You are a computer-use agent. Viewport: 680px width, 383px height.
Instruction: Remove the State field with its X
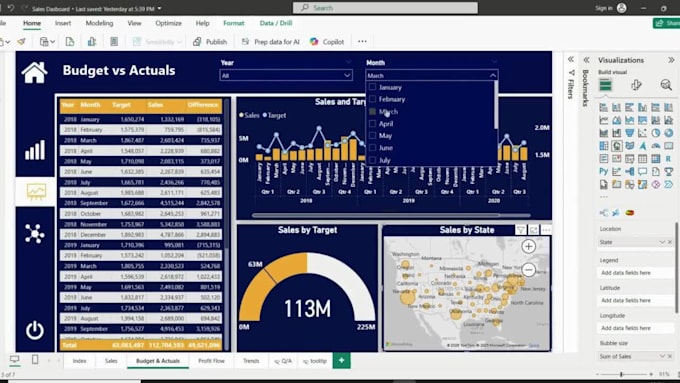670,242
